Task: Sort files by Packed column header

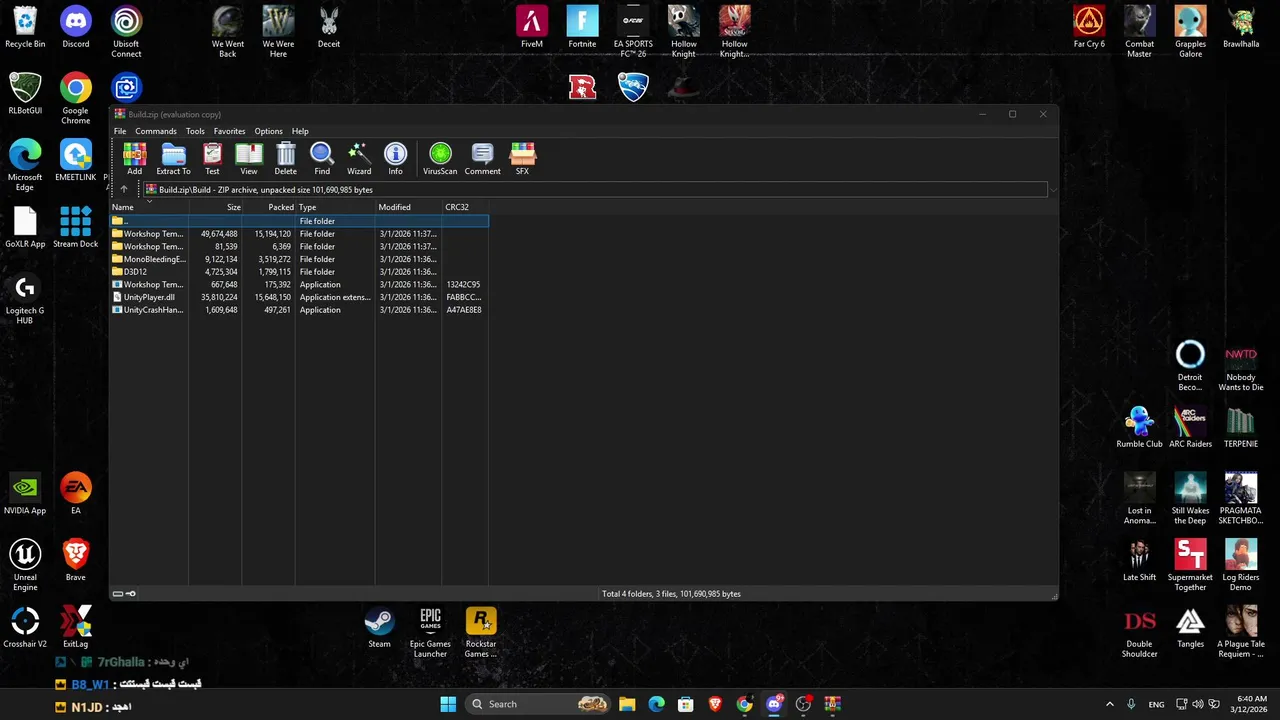Action: click(x=269, y=207)
